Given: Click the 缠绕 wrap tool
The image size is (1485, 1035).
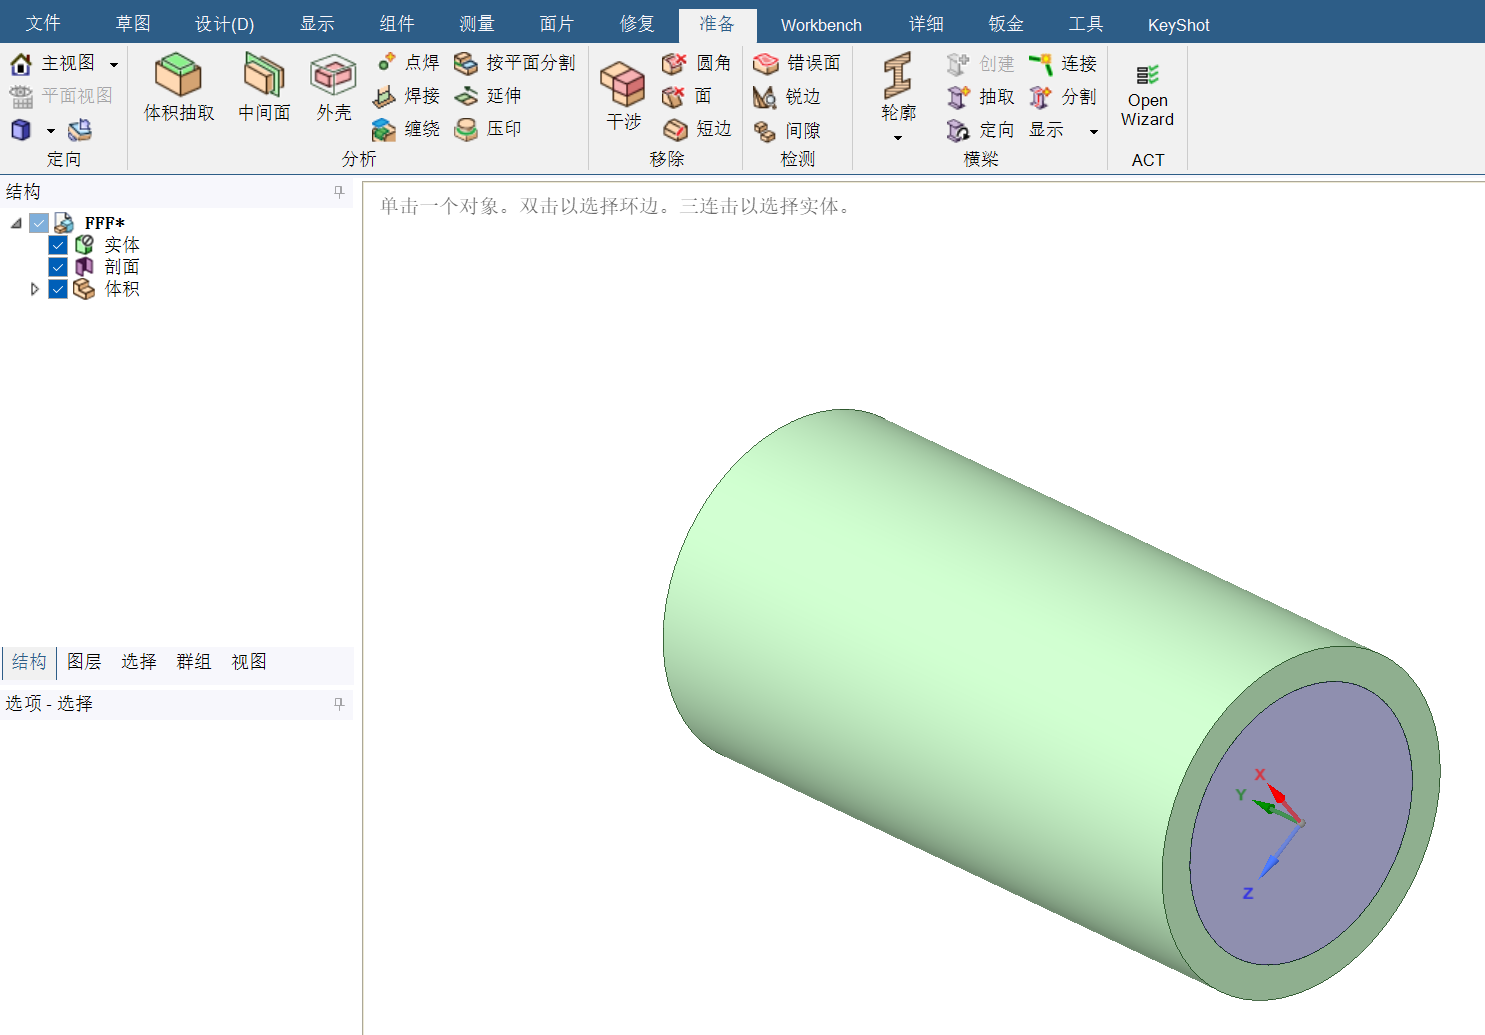Looking at the screenshot, I should click(x=407, y=129).
